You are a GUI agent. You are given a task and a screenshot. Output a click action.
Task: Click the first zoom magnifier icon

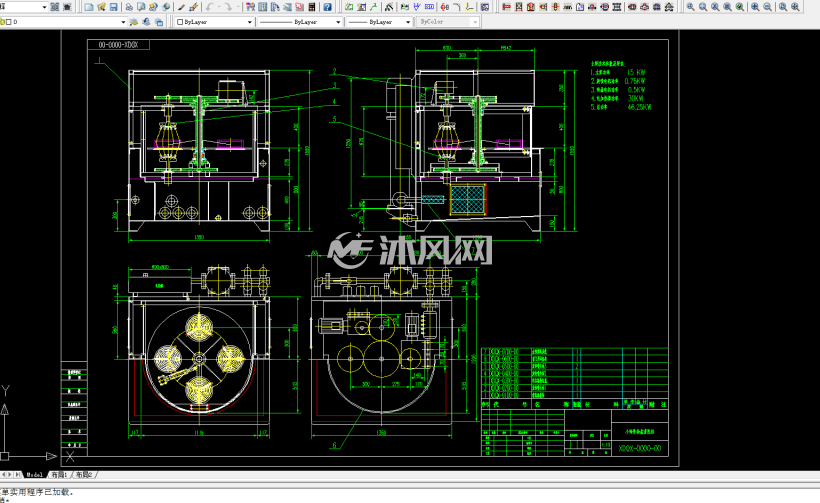(x=690, y=7)
